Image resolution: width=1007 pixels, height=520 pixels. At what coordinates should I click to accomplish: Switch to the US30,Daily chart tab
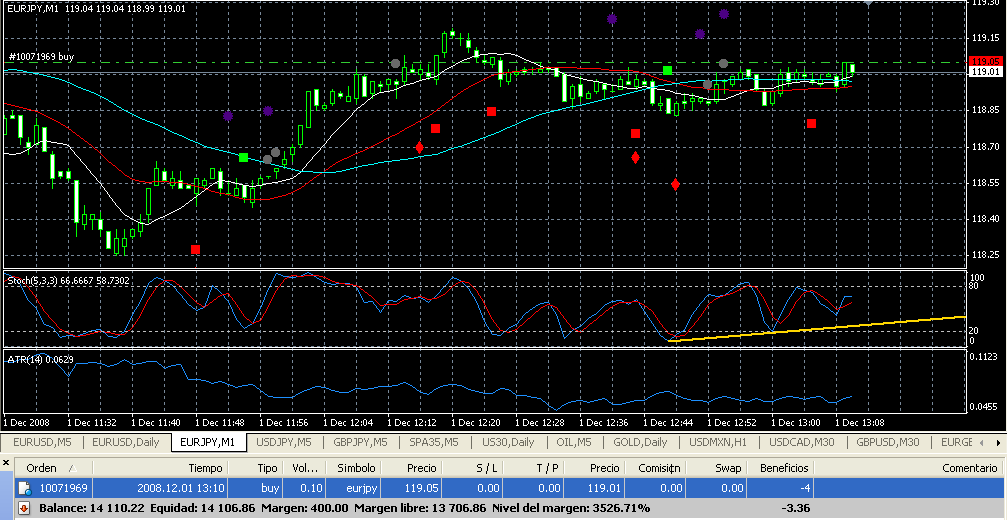tap(506, 442)
